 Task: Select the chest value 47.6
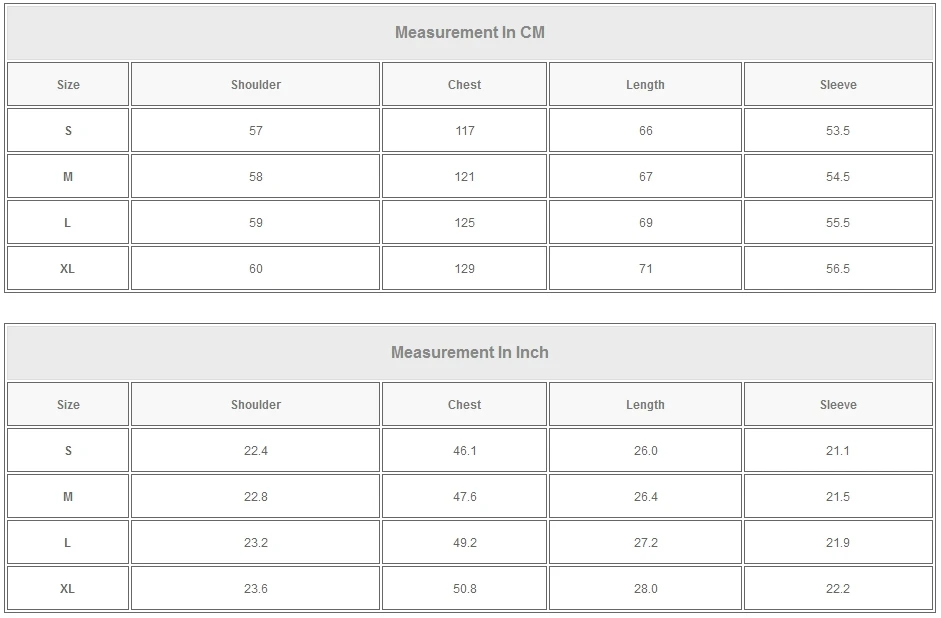[x=464, y=497]
